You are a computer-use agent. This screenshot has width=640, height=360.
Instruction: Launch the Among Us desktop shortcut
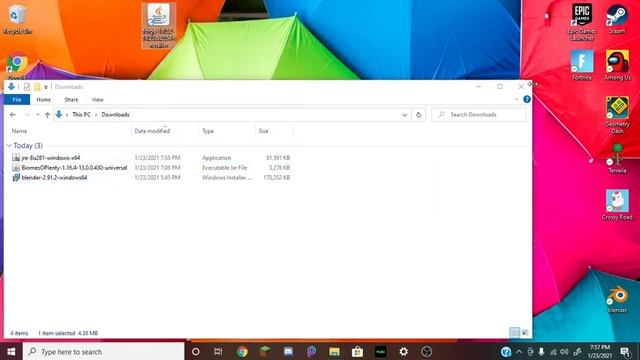point(617,65)
